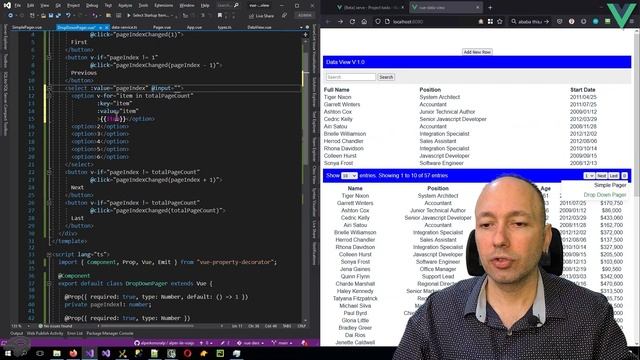This screenshot has width=640, height=360.
Task: Open the Output panel tab
Action: point(16,333)
